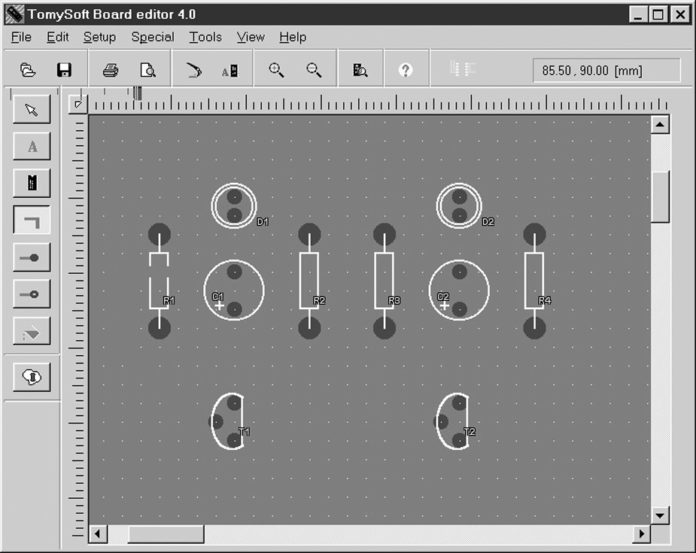Viewport: 696px width, 553px height.
Task: Select the solid pad tool
Action: pyautogui.click(x=32, y=257)
